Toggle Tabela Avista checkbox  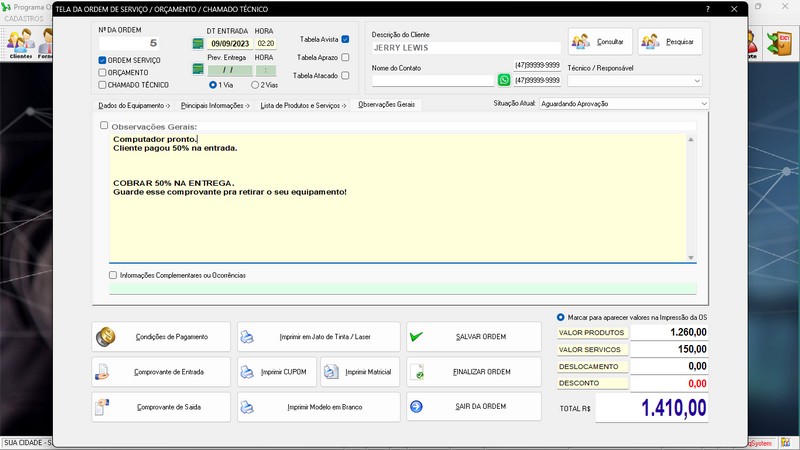coord(345,39)
